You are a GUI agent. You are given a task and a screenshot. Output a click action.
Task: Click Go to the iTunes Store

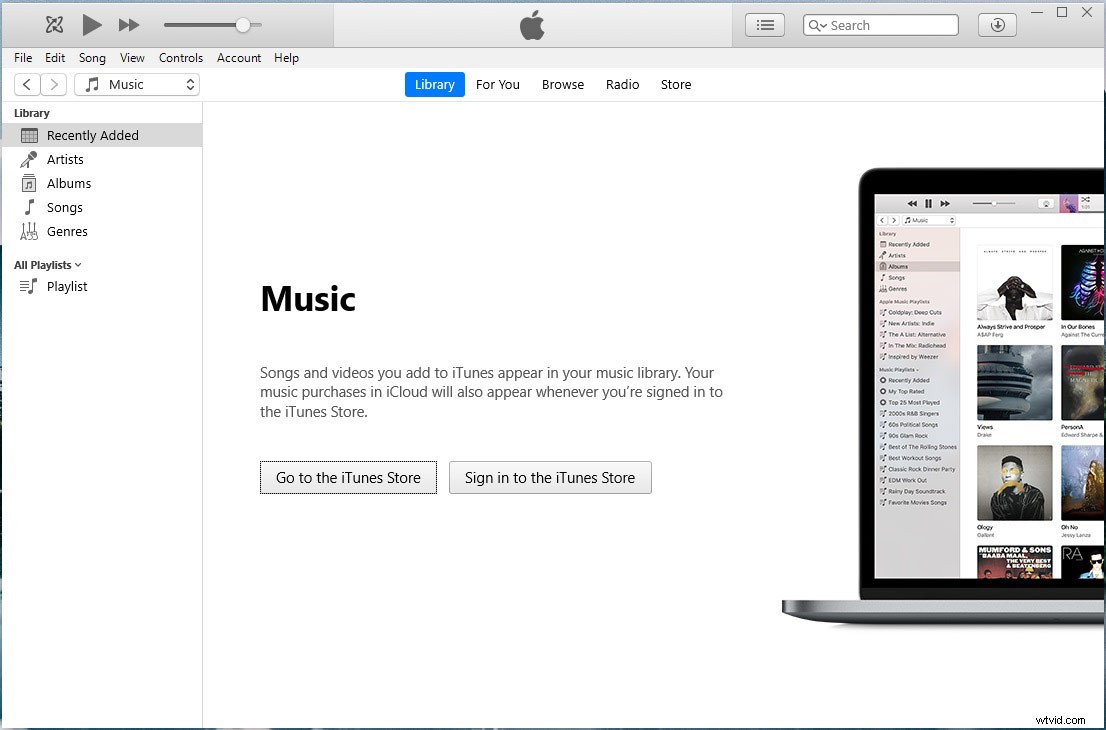(348, 477)
